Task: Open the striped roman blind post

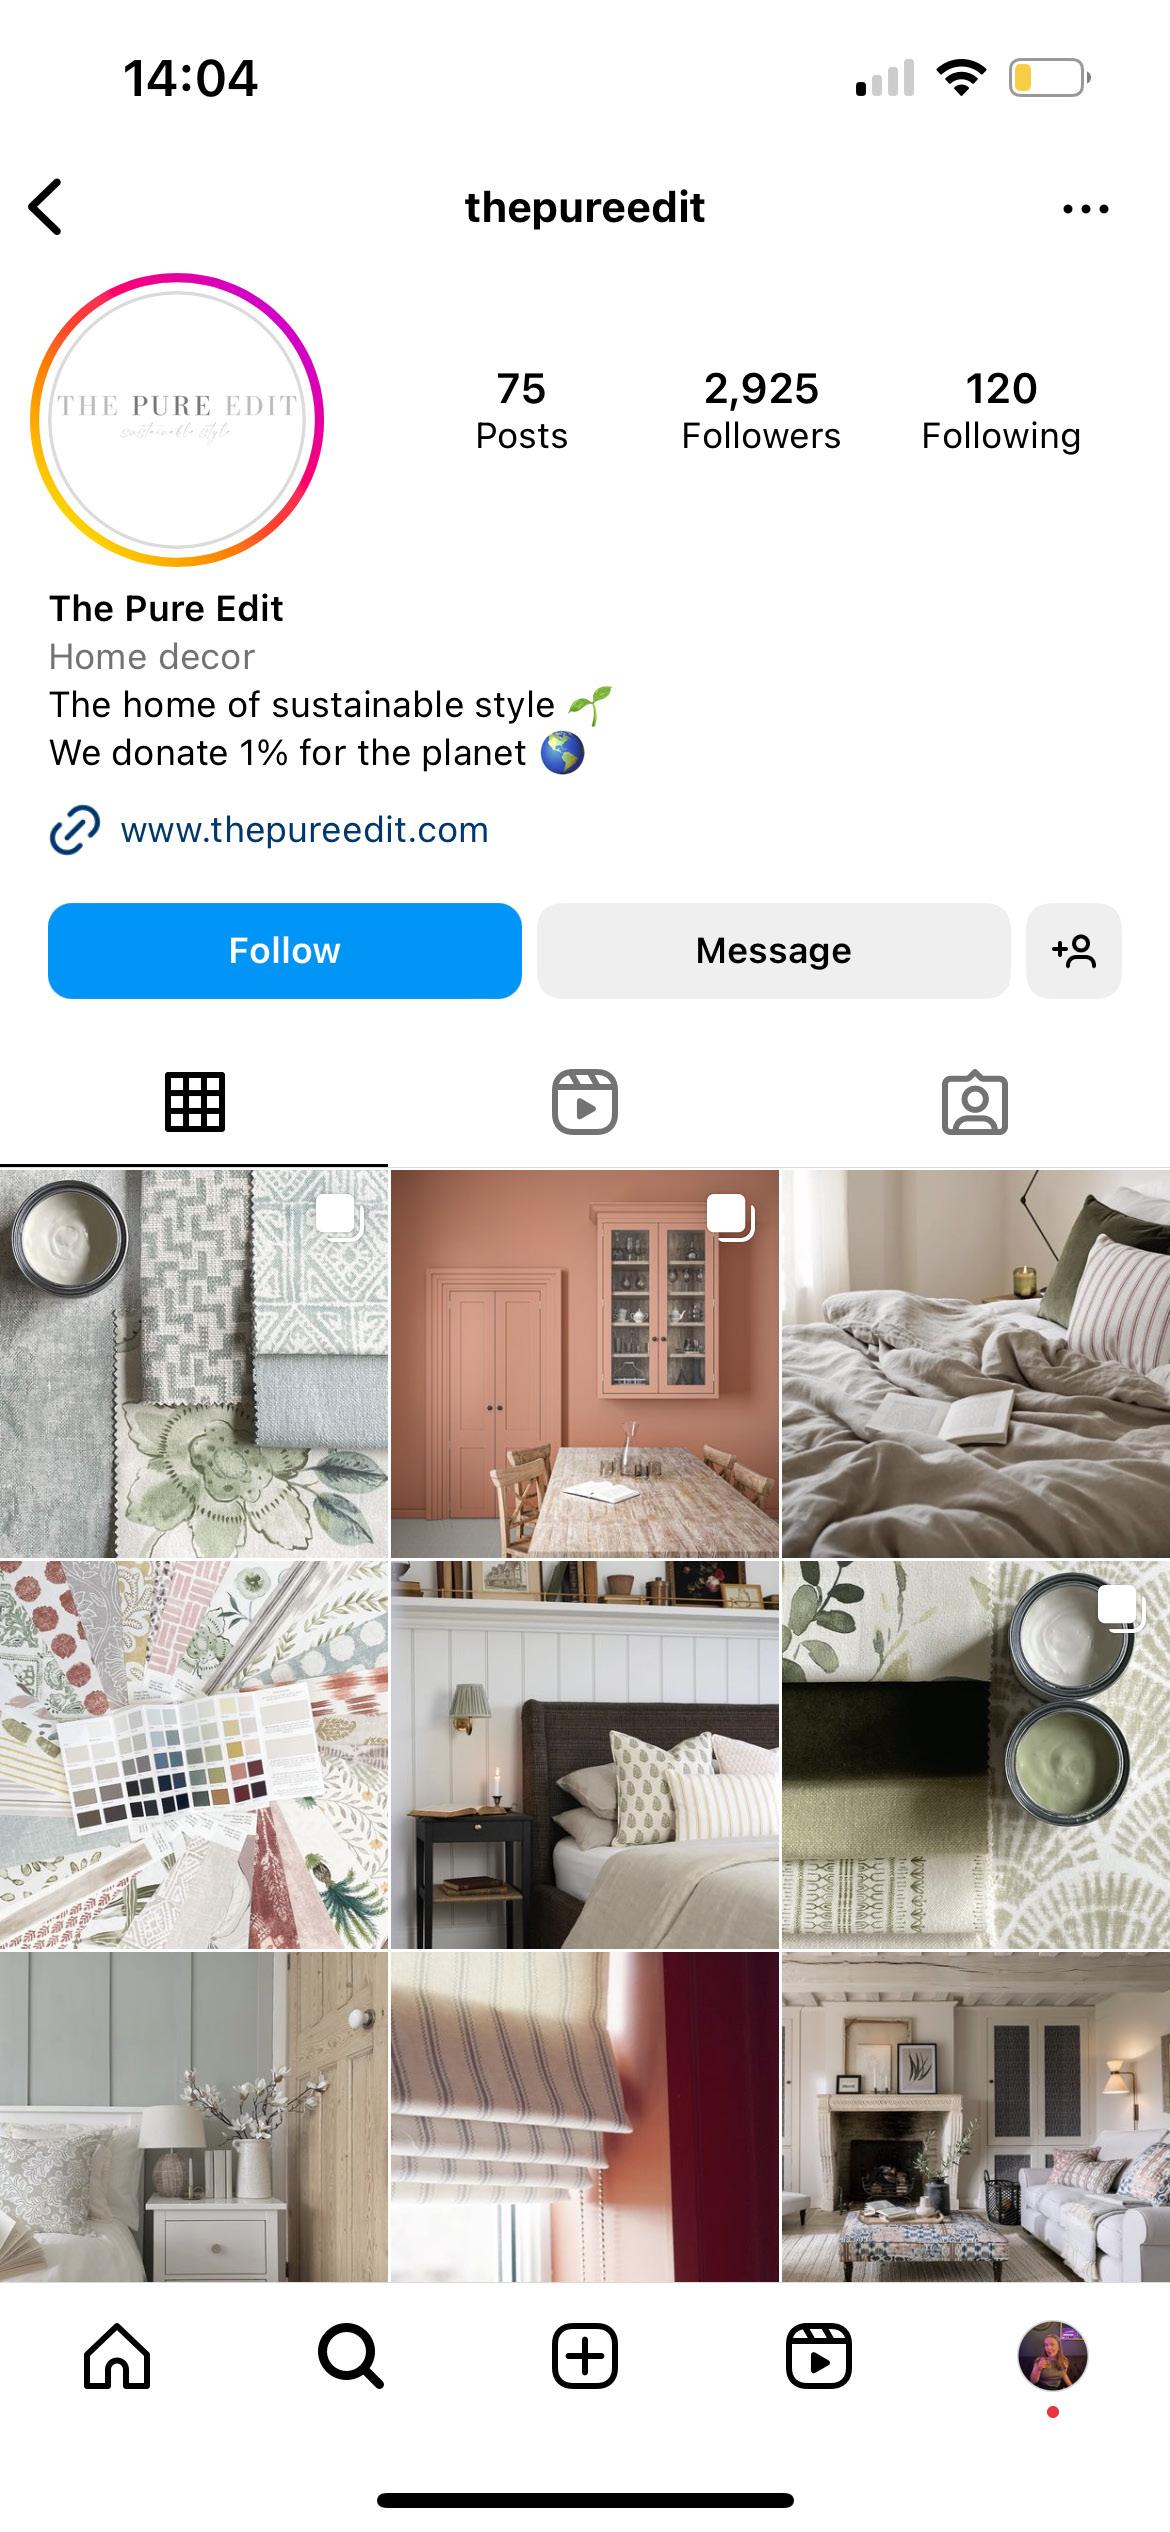Action: pos(585,2116)
